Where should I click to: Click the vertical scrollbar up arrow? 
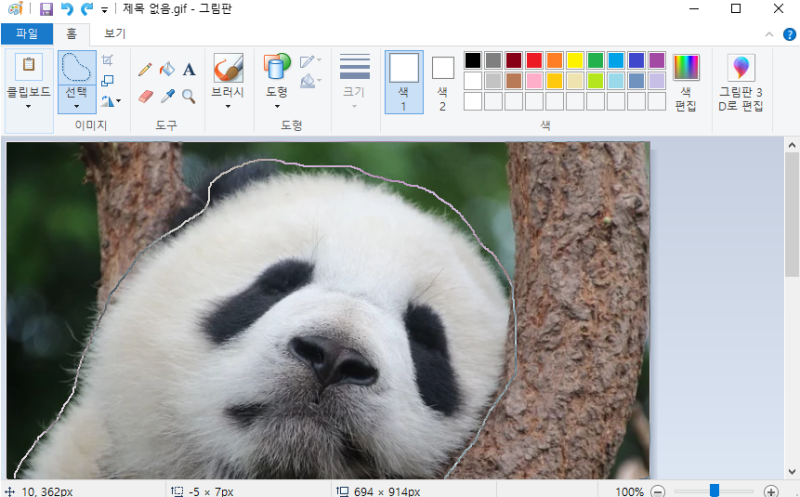[x=792, y=145]
